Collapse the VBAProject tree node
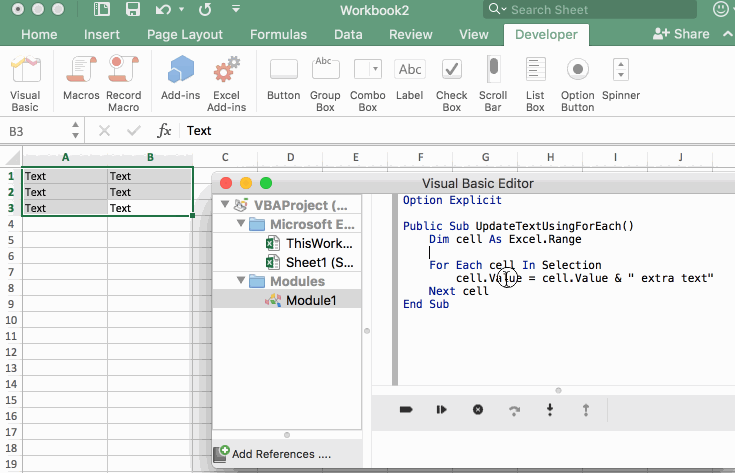 pos(225,204)
